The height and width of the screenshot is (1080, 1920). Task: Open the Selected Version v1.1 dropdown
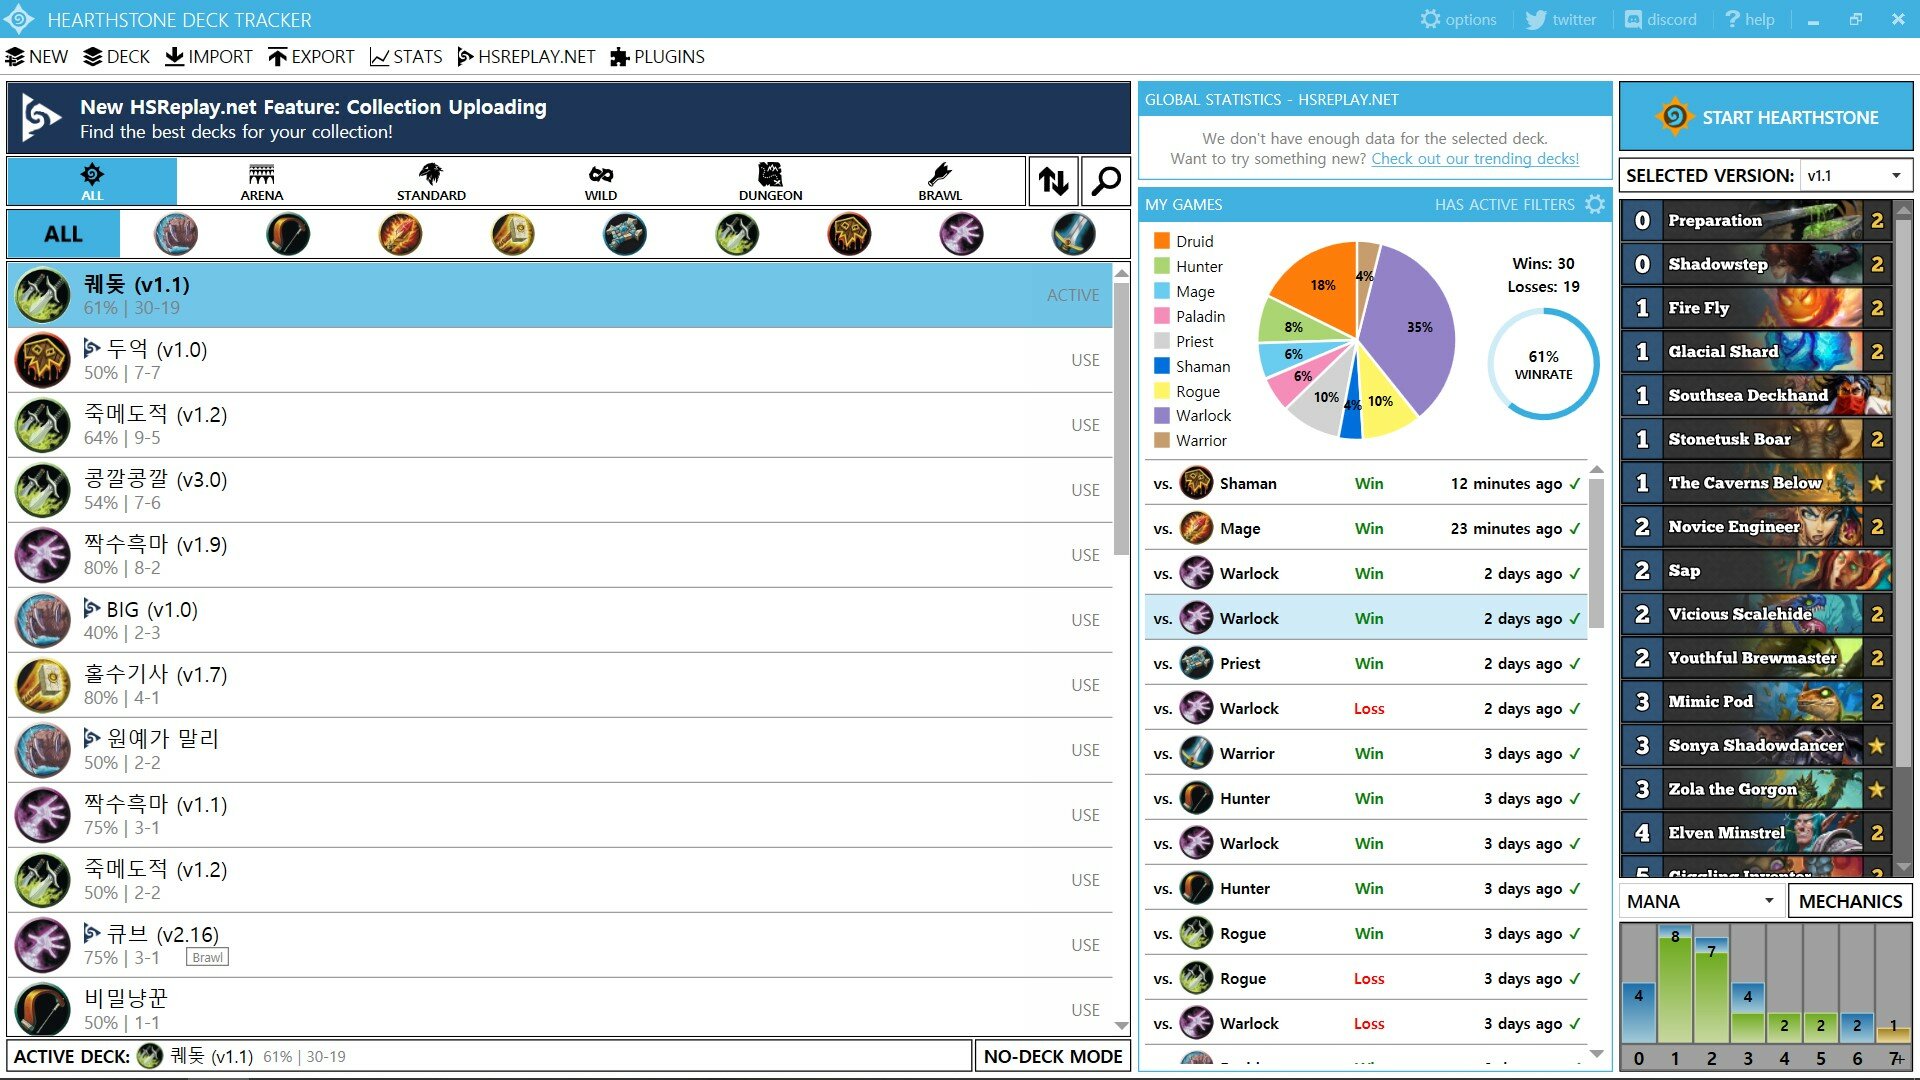click(x=1855, y=176)
